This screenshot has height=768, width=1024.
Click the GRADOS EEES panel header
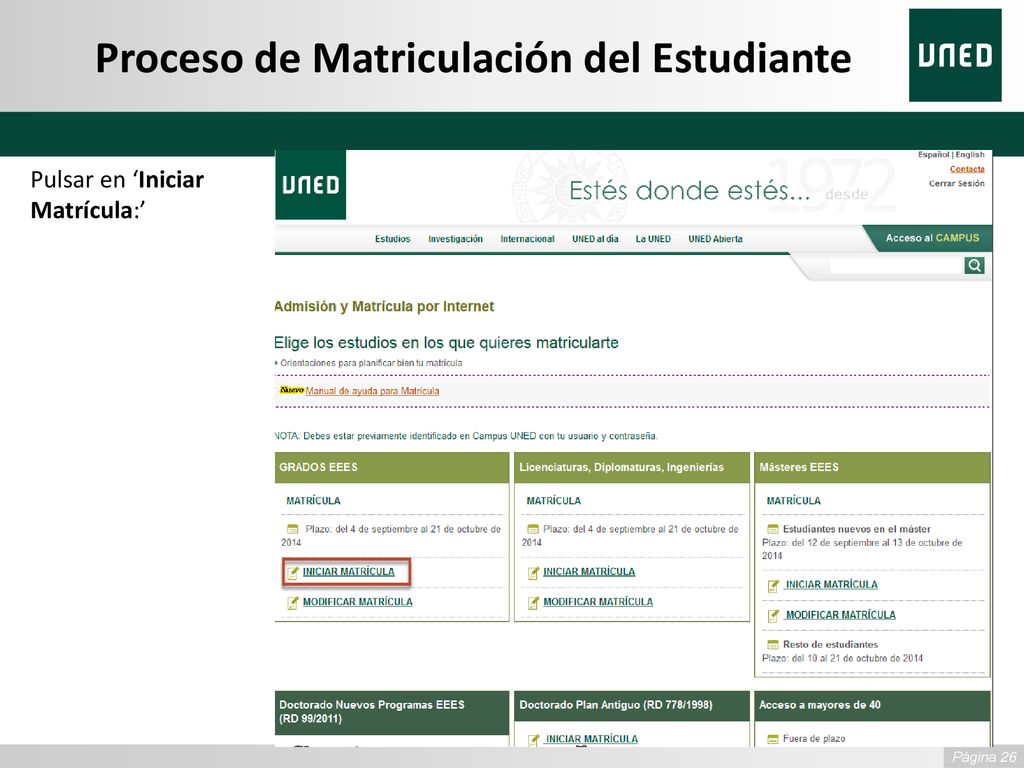tap(392, 468)
